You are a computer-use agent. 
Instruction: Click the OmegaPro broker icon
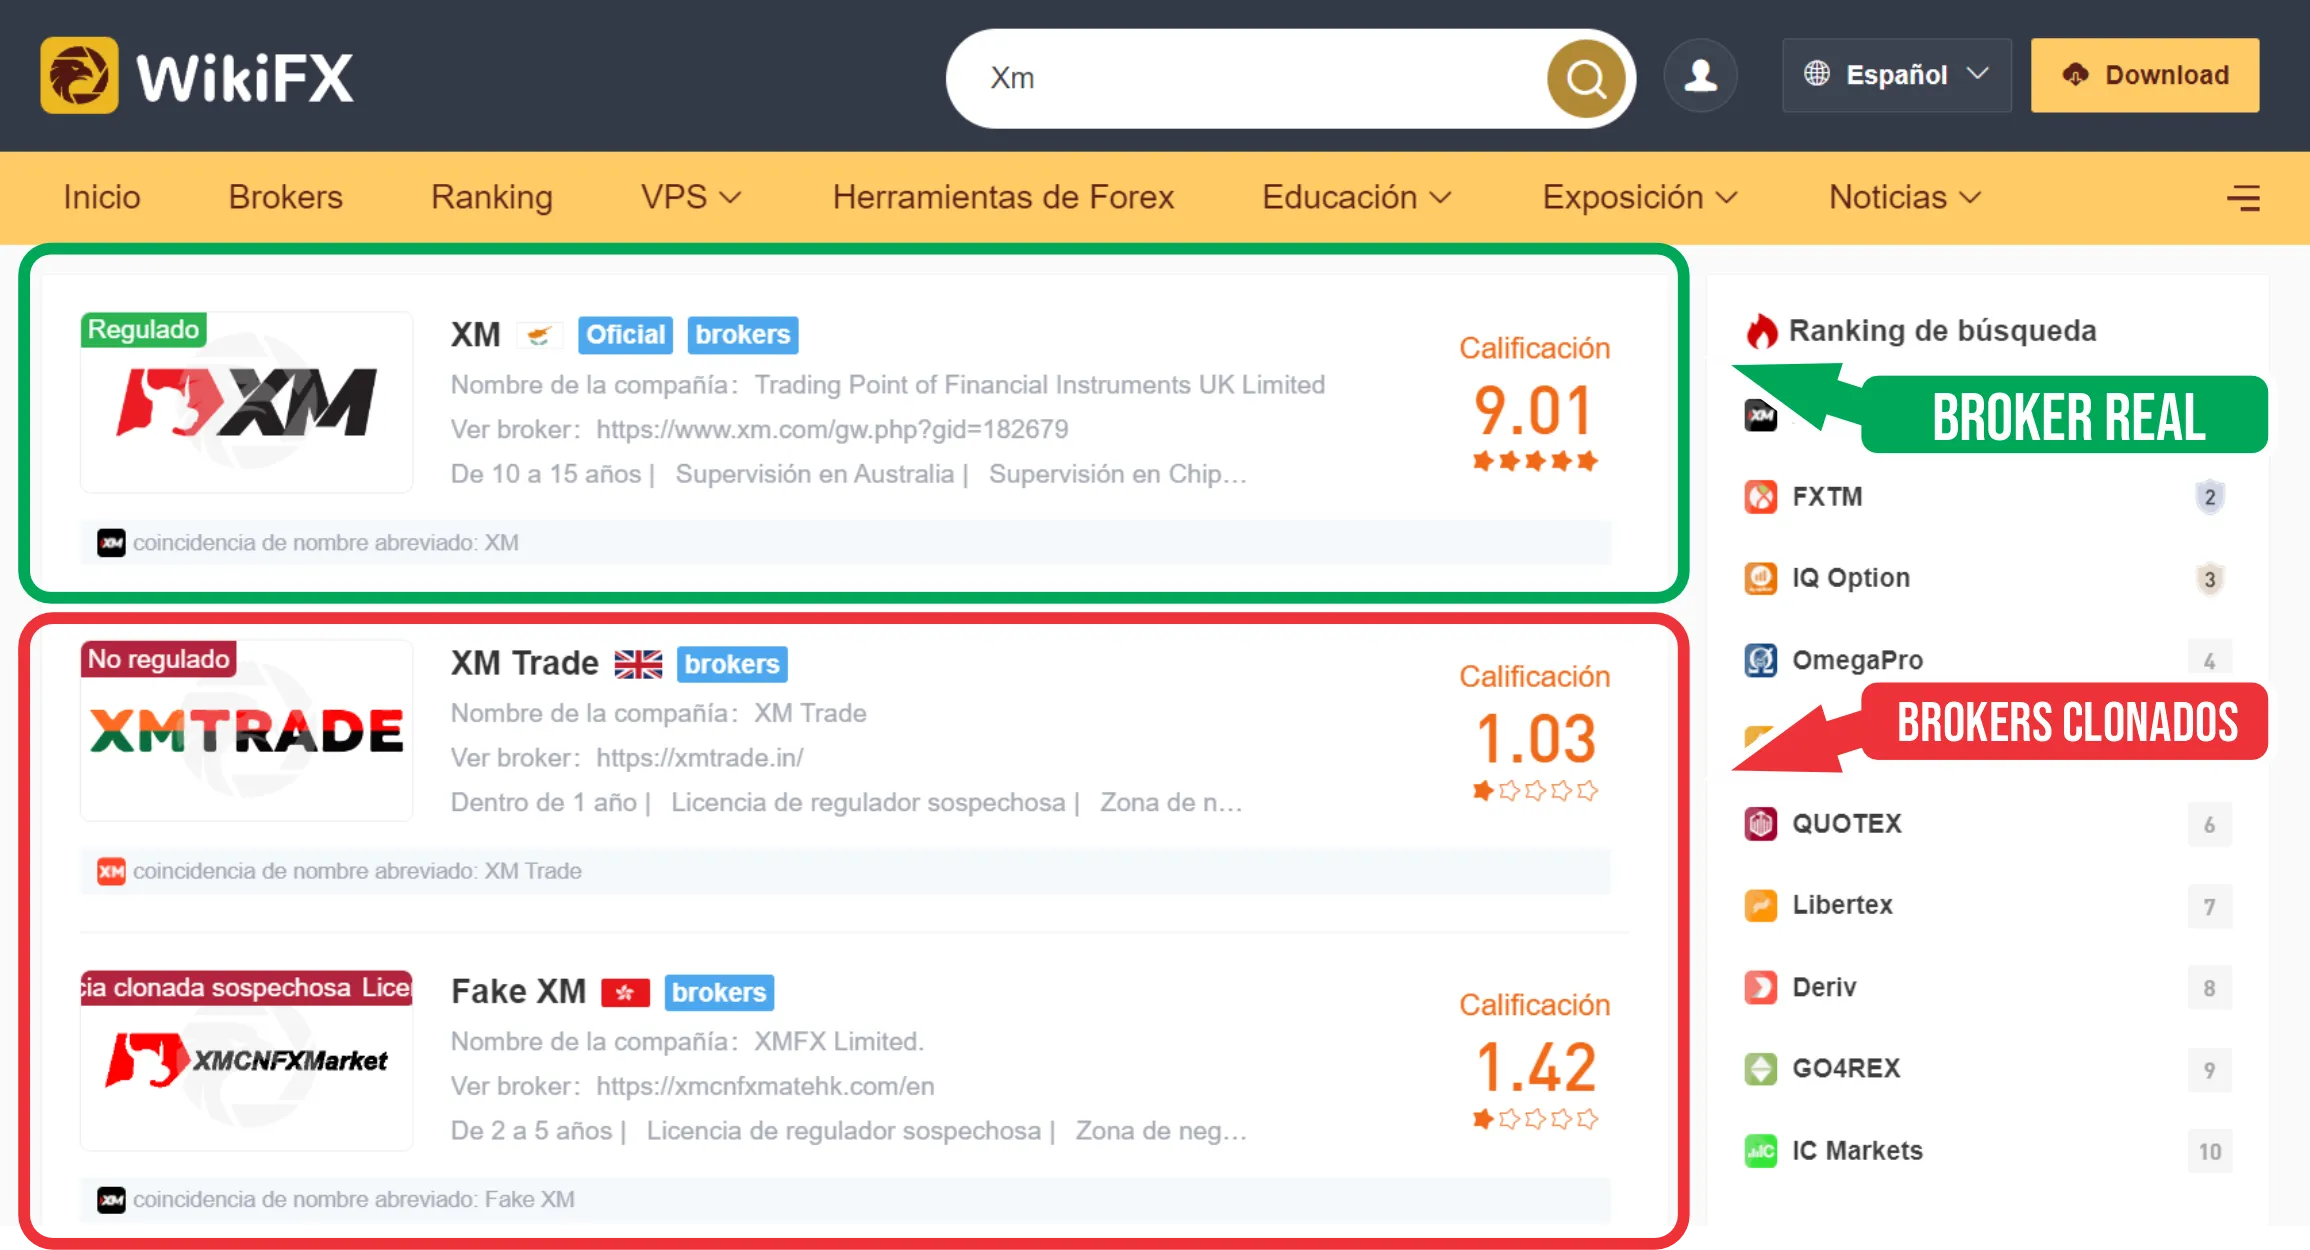pos(1760,660)
